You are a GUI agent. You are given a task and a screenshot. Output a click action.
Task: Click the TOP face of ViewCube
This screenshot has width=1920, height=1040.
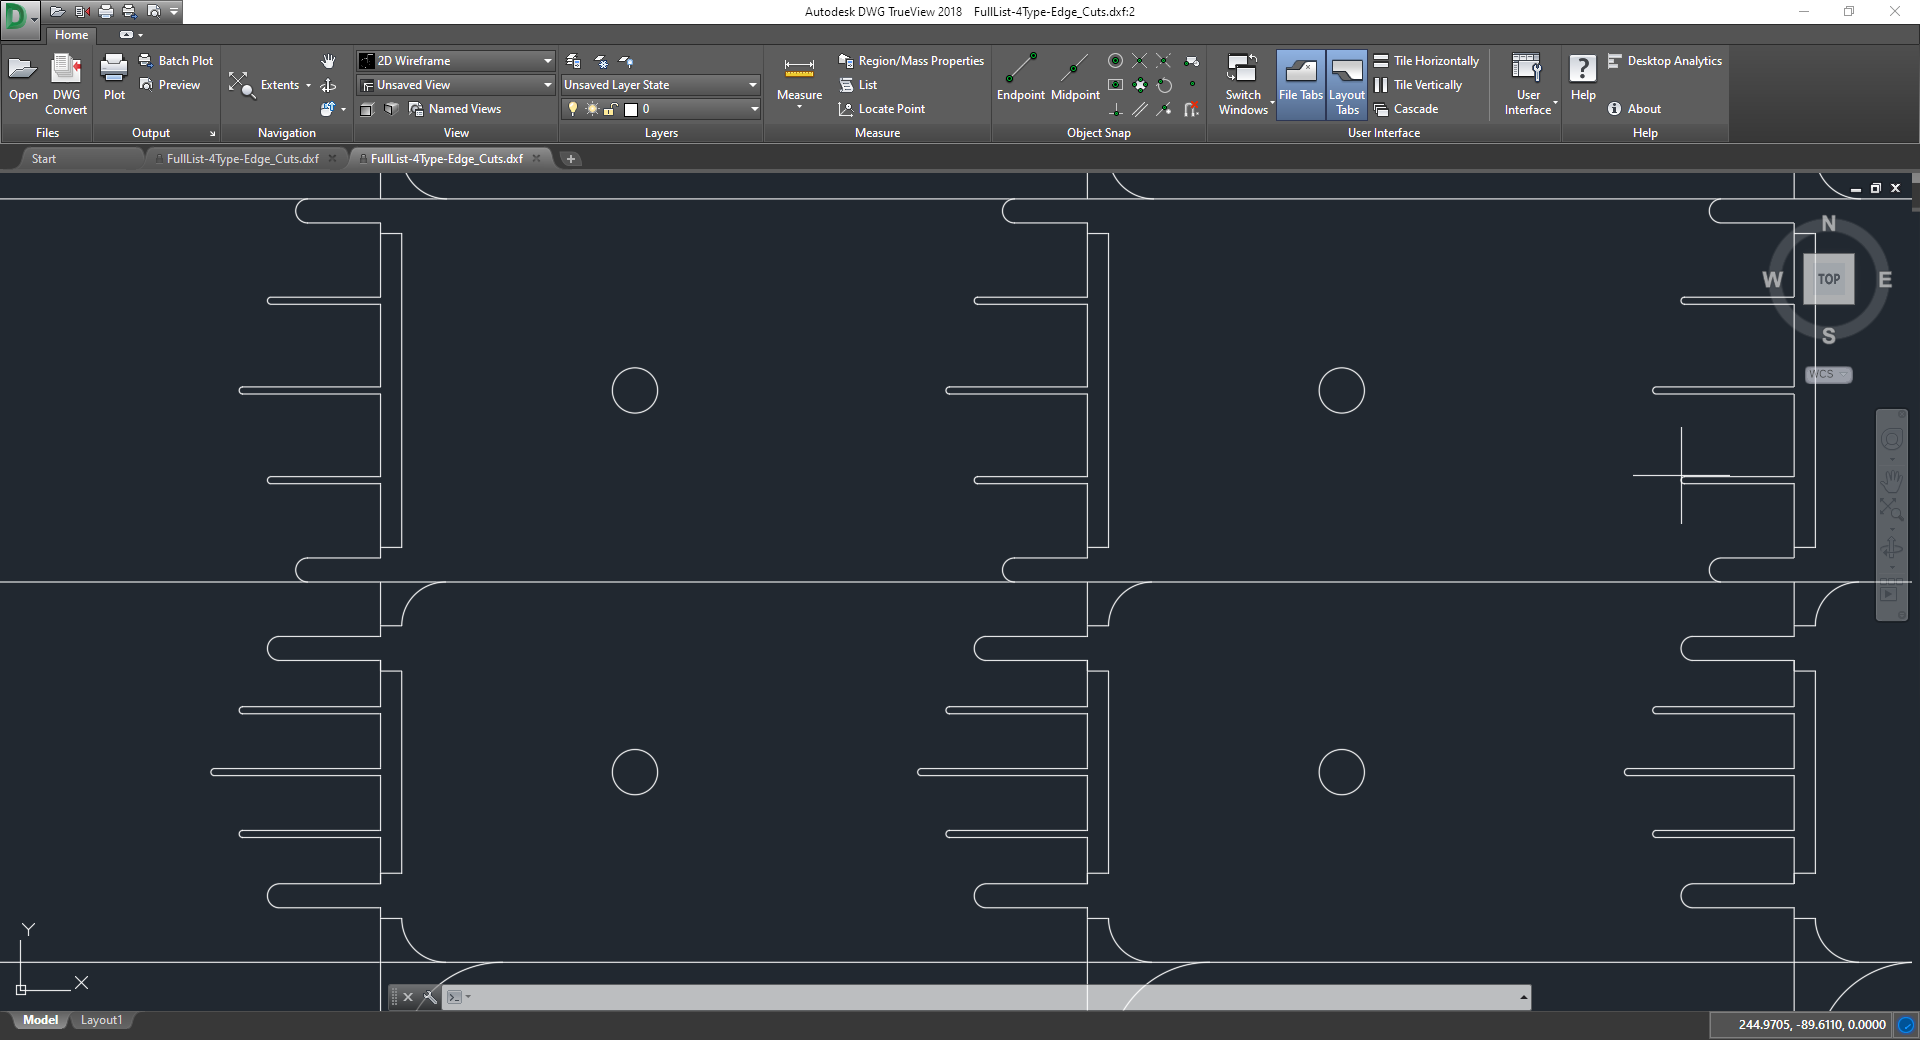(1828, 279)
